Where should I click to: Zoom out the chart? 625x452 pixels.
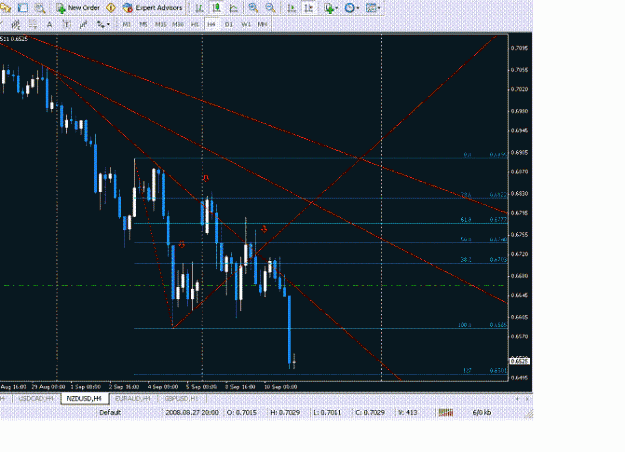tap(270, 8)
